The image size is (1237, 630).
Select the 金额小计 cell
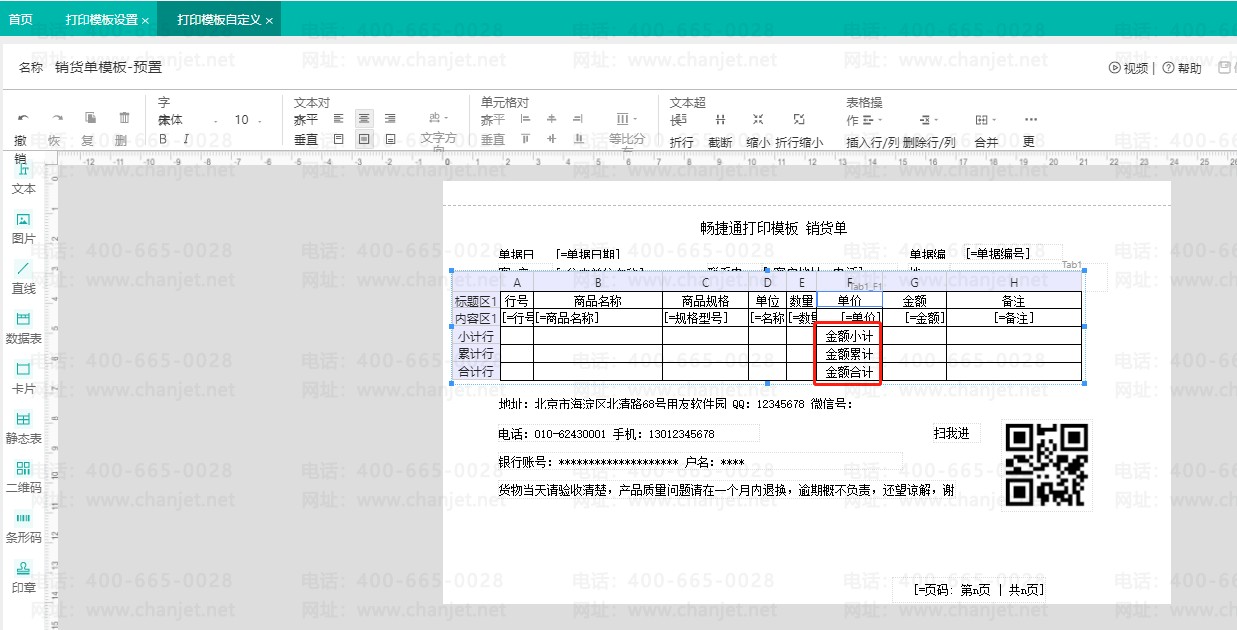pos(849,336)
